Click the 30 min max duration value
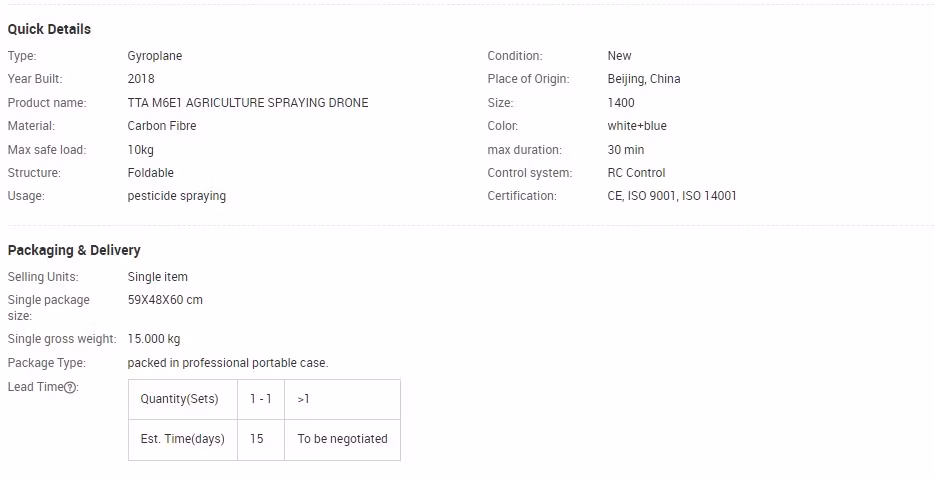 626,150
